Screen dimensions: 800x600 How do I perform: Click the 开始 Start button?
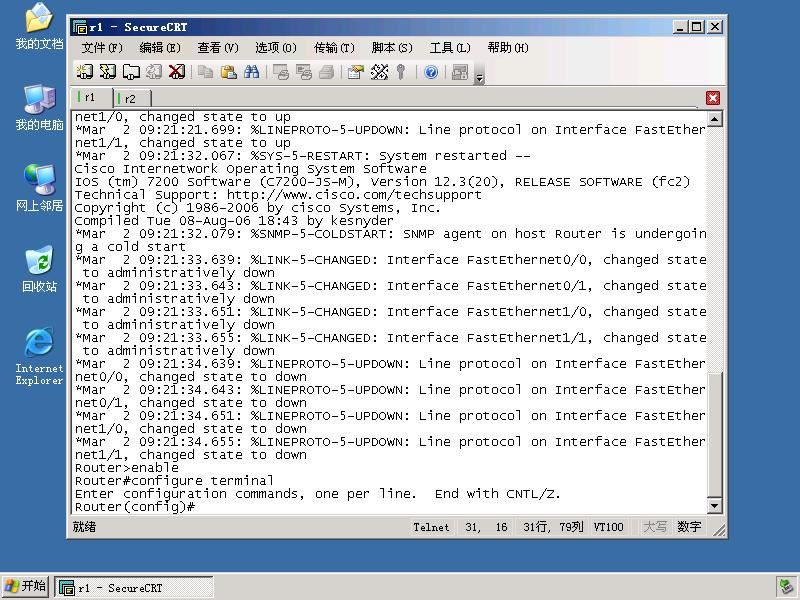pyautogui.click(x=26, y=587)
